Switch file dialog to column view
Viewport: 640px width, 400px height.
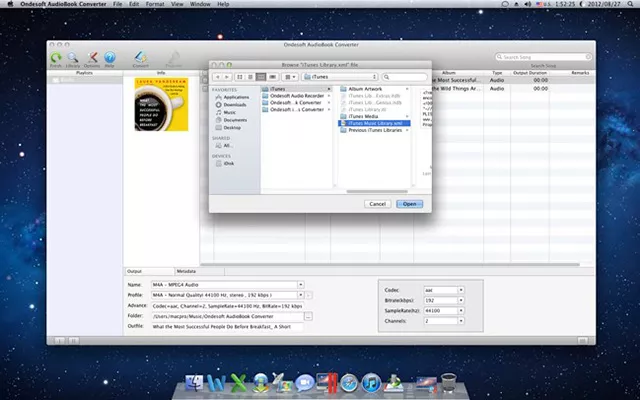click(261, 77)
